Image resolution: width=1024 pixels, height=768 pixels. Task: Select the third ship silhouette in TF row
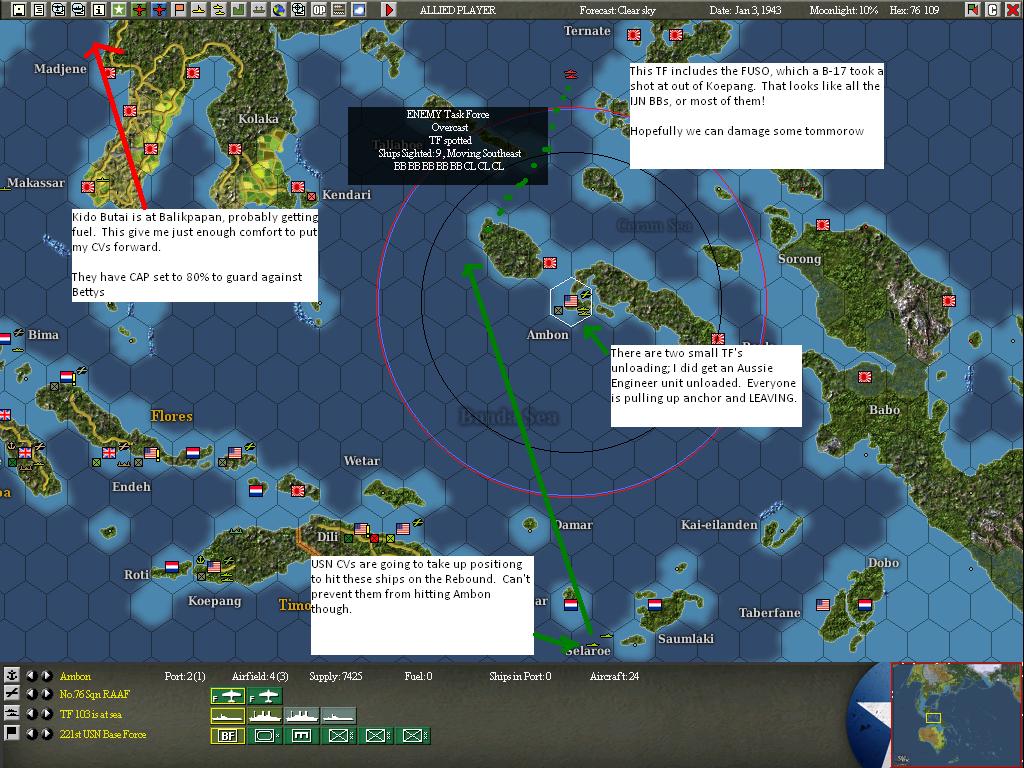point(302,716)
